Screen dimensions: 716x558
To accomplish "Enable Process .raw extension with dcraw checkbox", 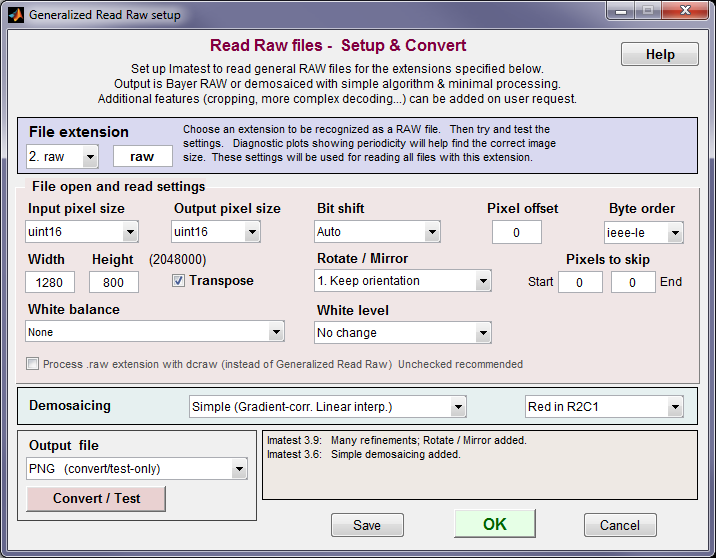I will point(32,364).
